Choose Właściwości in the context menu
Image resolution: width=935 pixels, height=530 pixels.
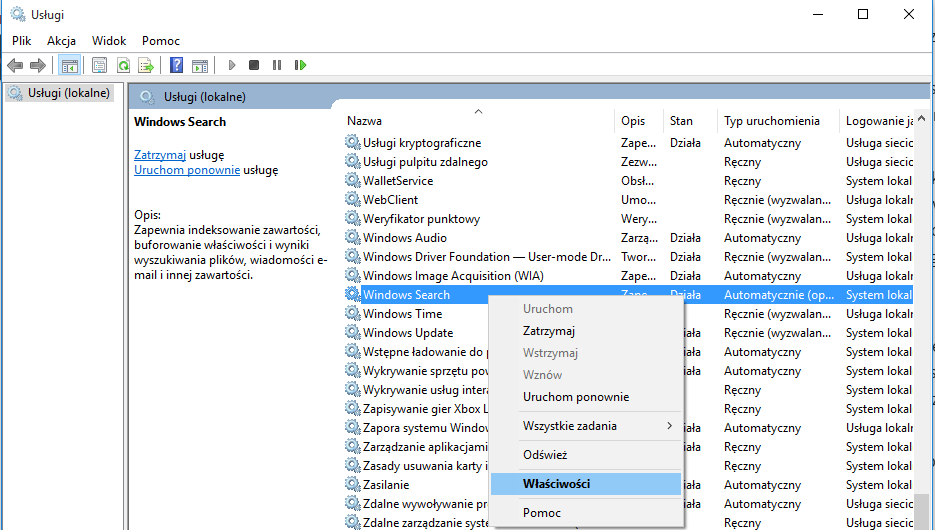coord(586,483)
